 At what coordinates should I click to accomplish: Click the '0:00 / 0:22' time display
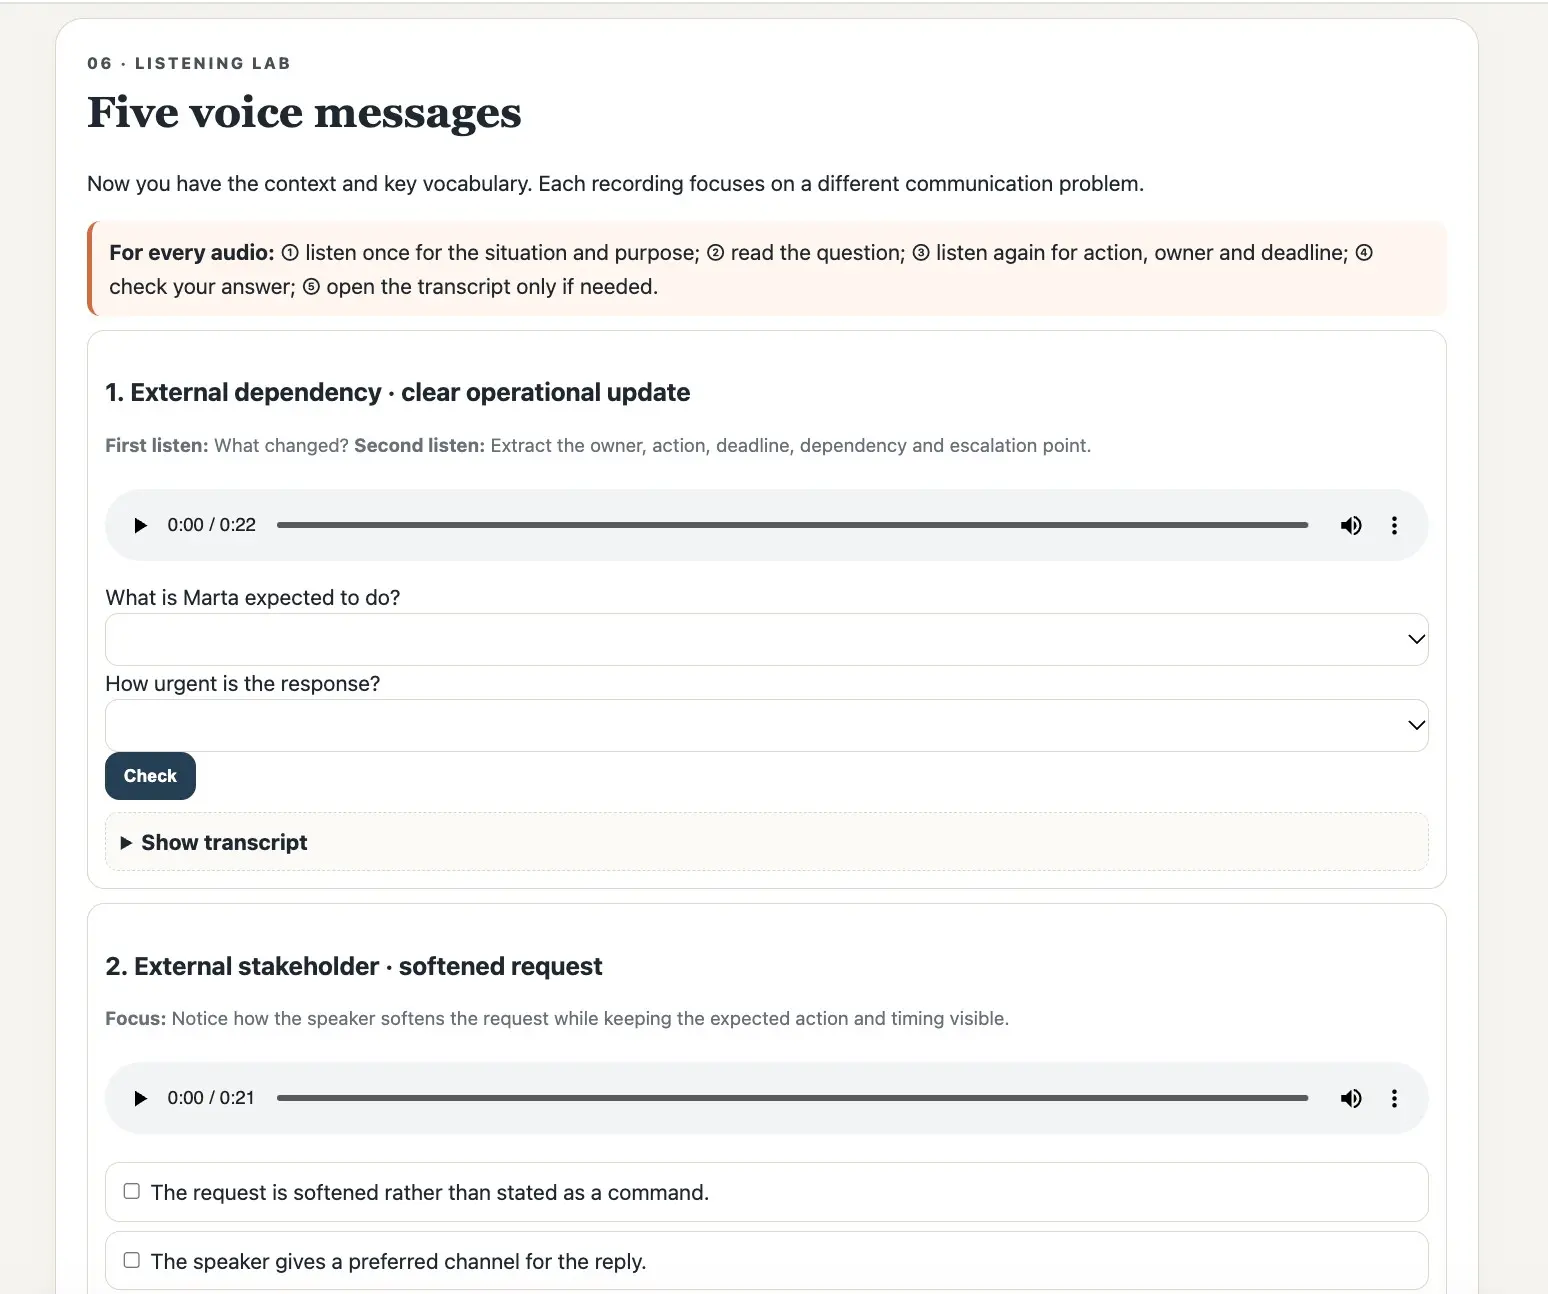tap(212, 525)
